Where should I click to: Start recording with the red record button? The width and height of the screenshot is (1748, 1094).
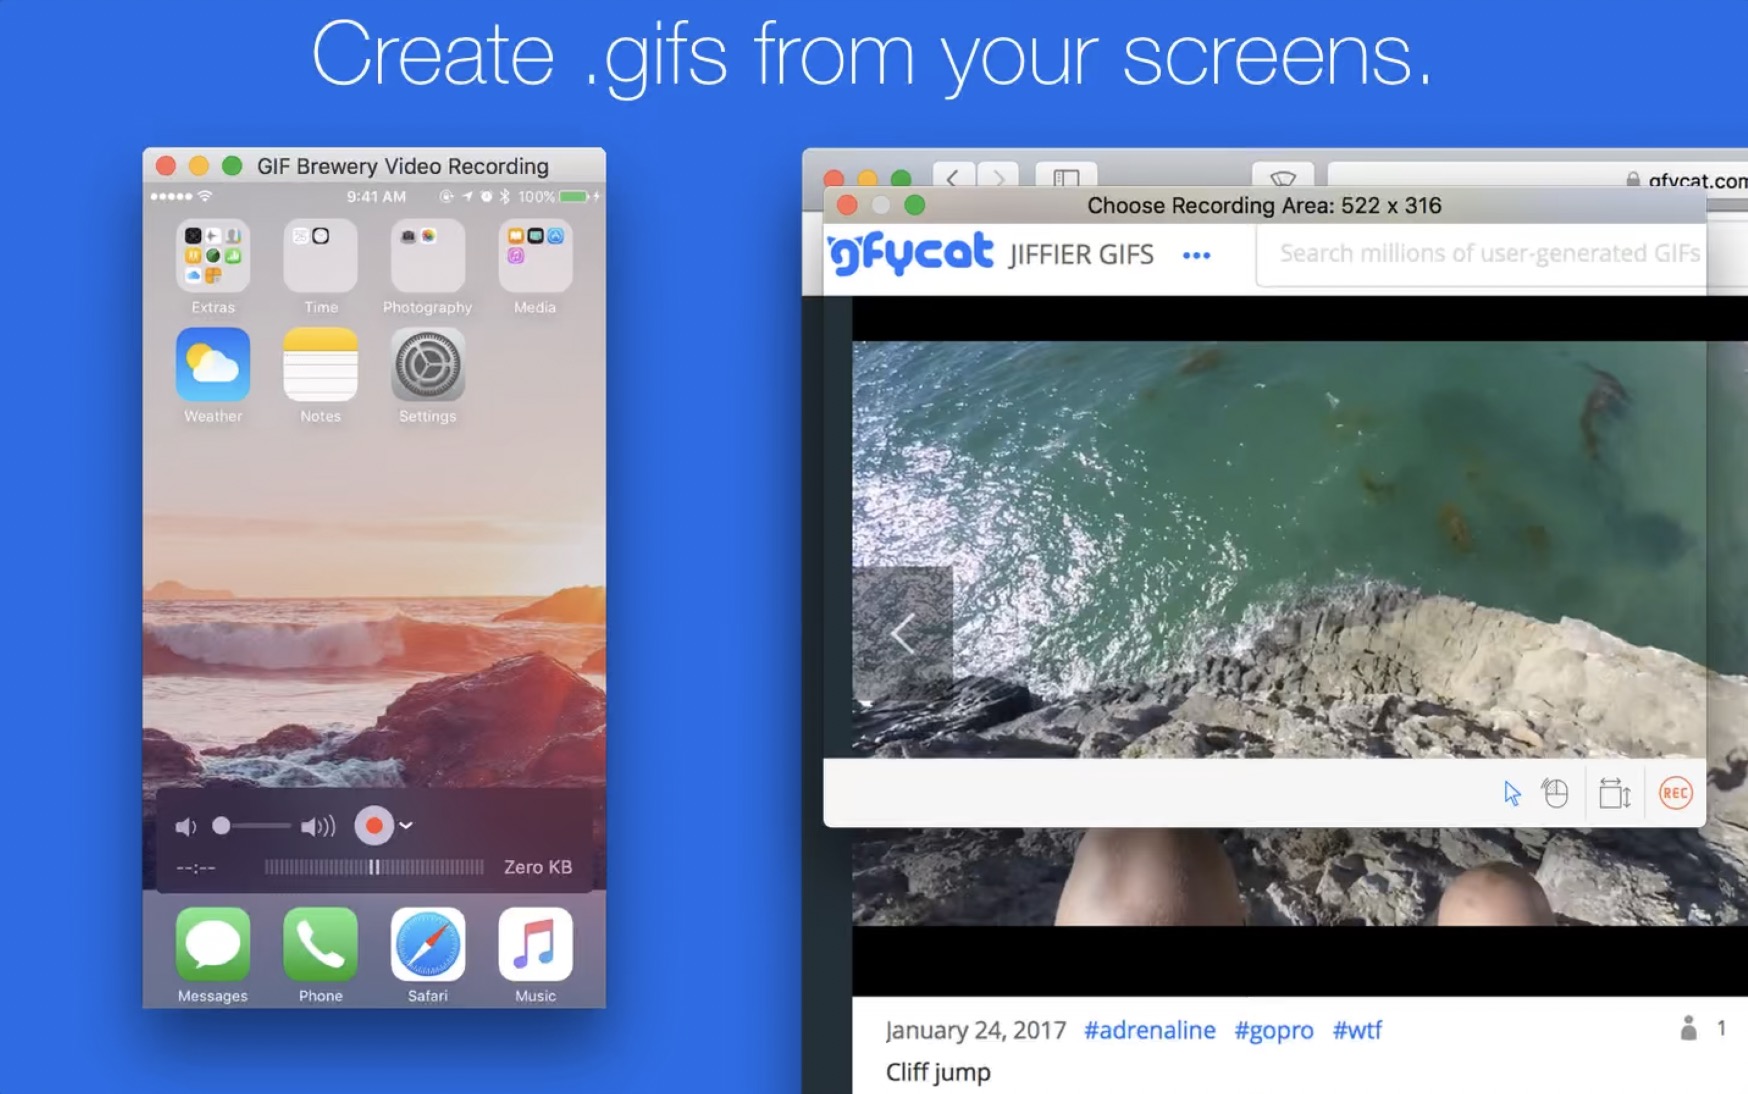374,826
